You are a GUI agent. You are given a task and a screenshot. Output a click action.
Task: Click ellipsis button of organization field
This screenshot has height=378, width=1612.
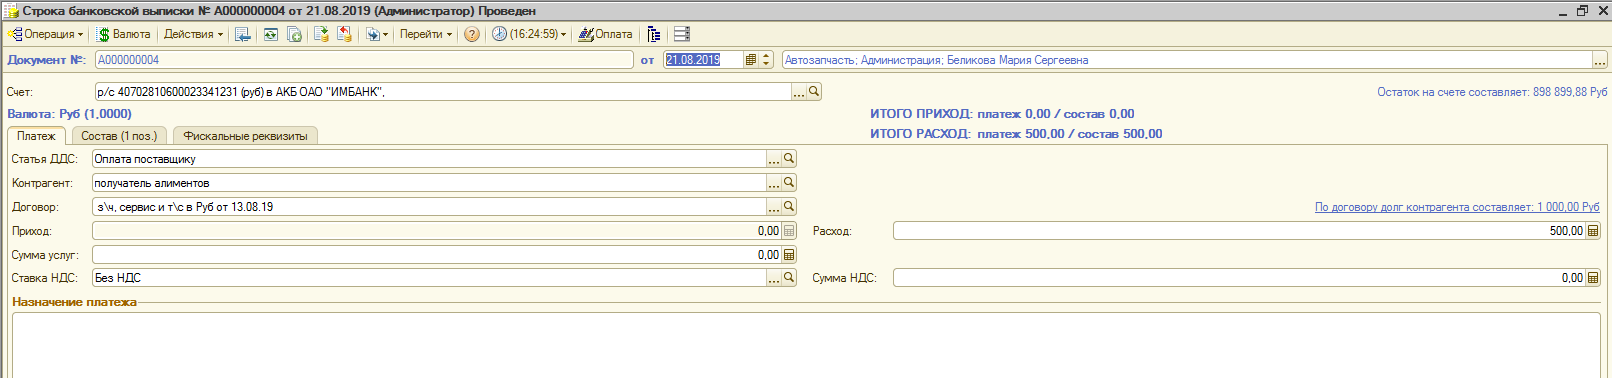(1600, 60)
